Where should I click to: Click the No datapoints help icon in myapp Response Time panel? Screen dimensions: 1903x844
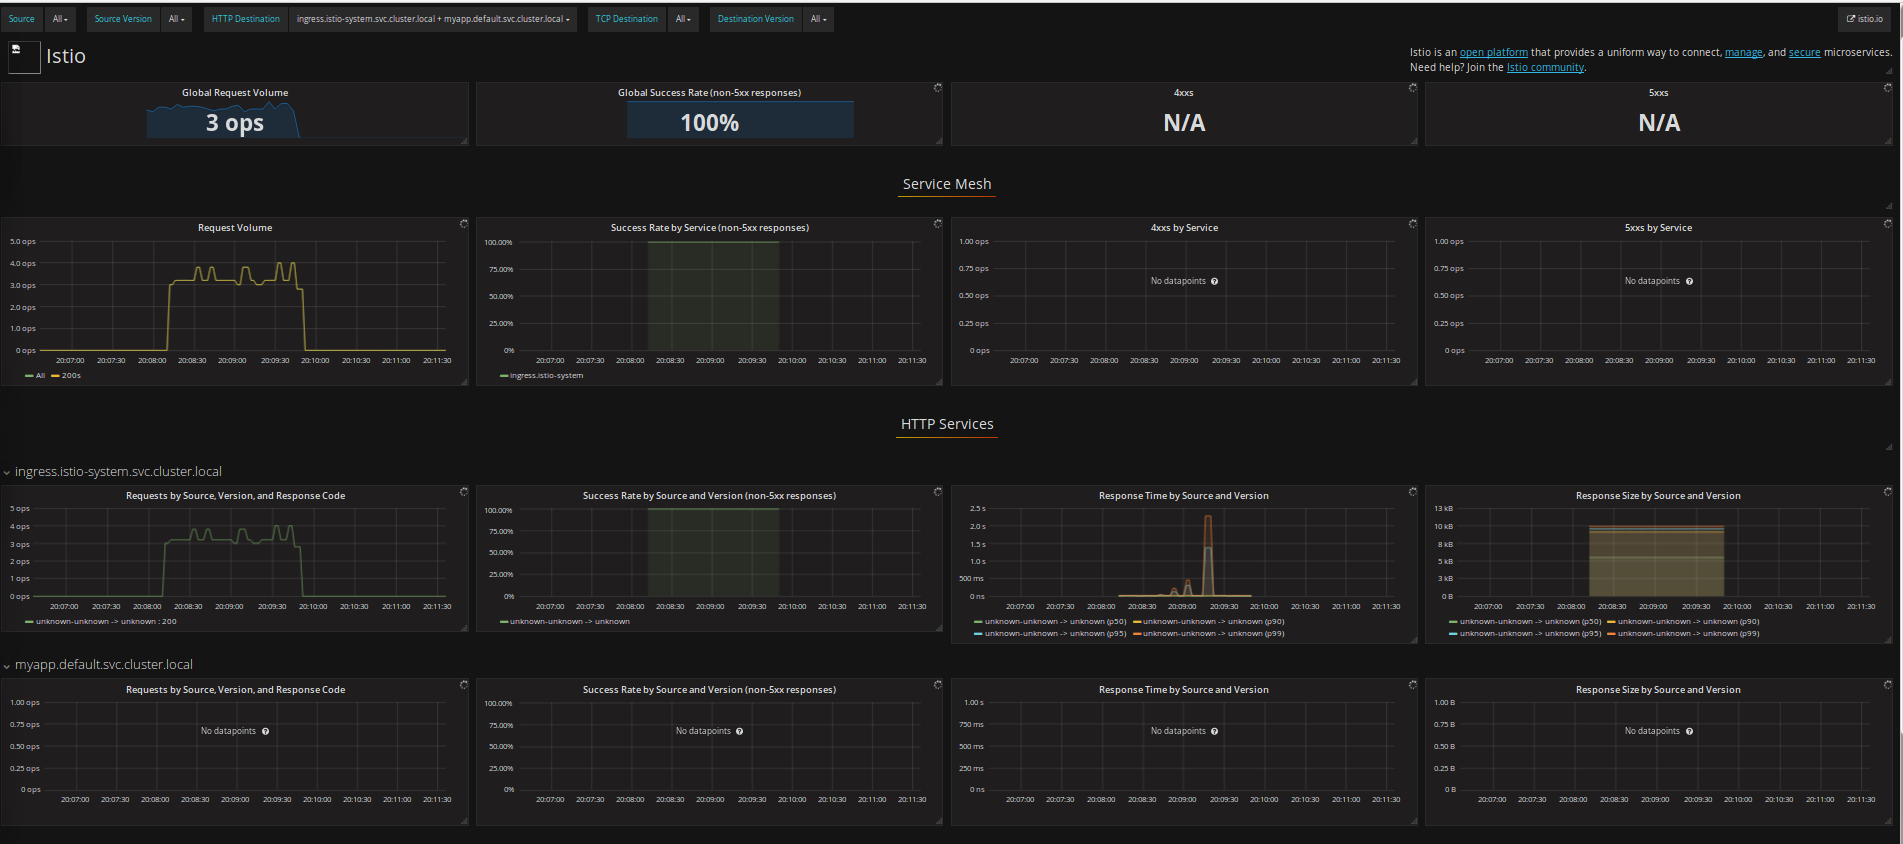click(x=1214, y=731)
